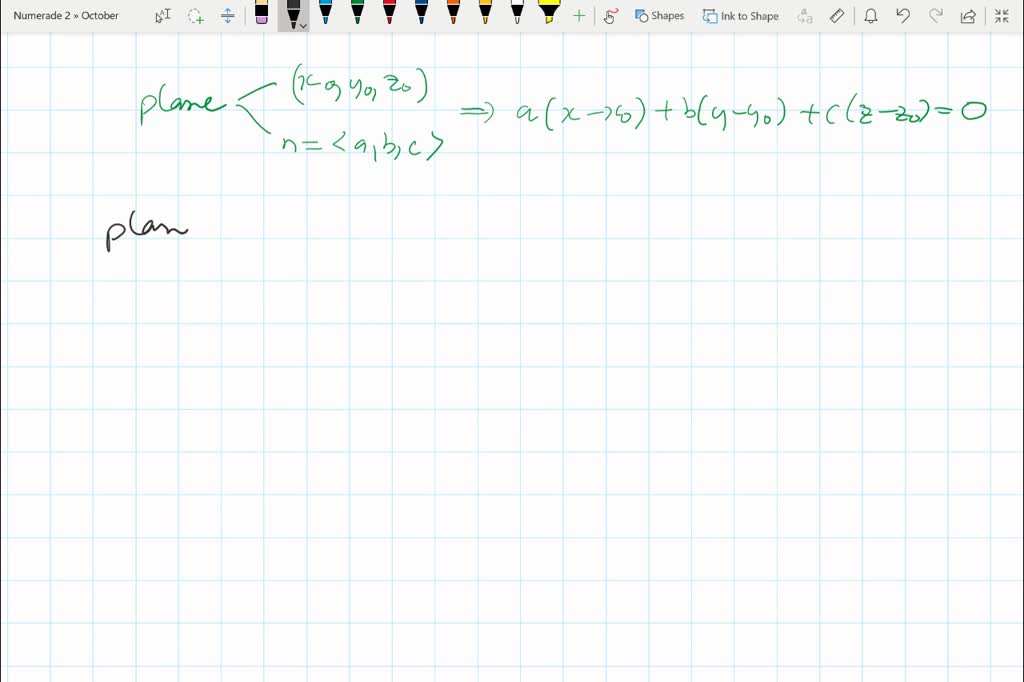
Task: Click the Undo button
Action: point(904,16)
